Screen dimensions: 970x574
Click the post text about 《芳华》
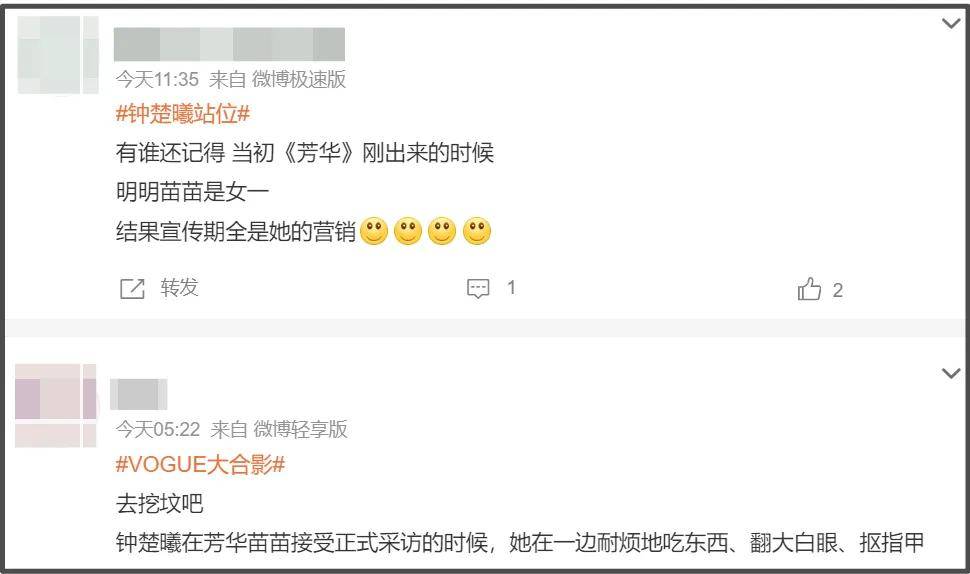(304, 153)
